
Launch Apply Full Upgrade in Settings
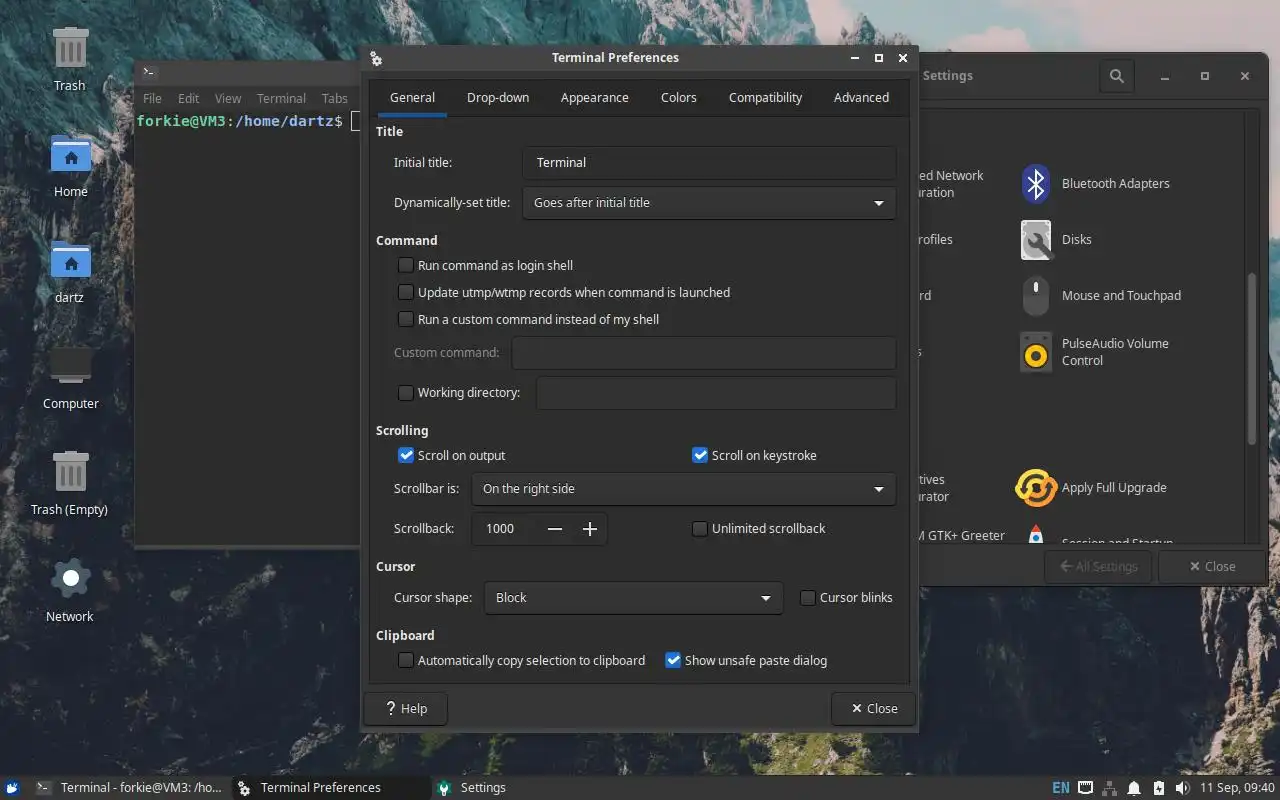coord(1092,488)
